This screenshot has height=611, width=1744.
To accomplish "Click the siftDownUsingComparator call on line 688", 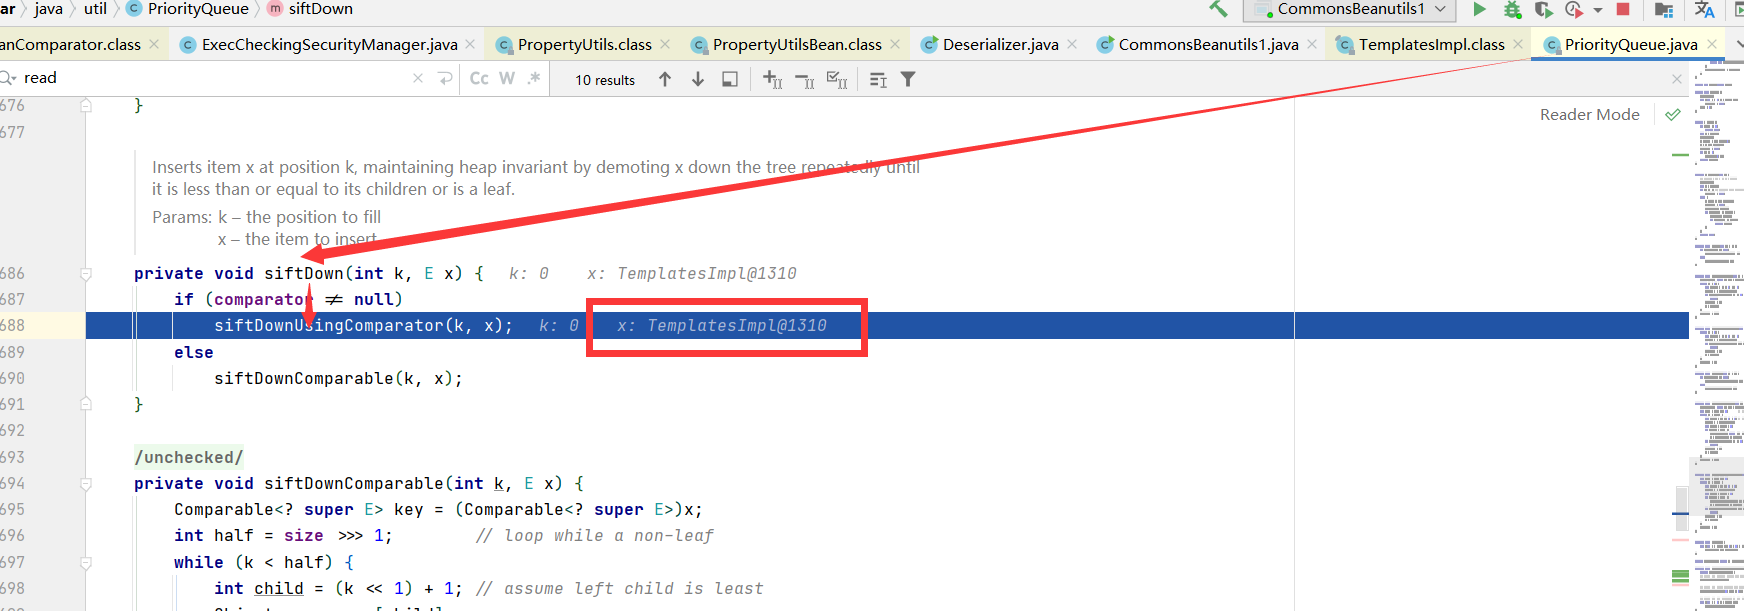I will pyautogui.click(x=329, y=325).
